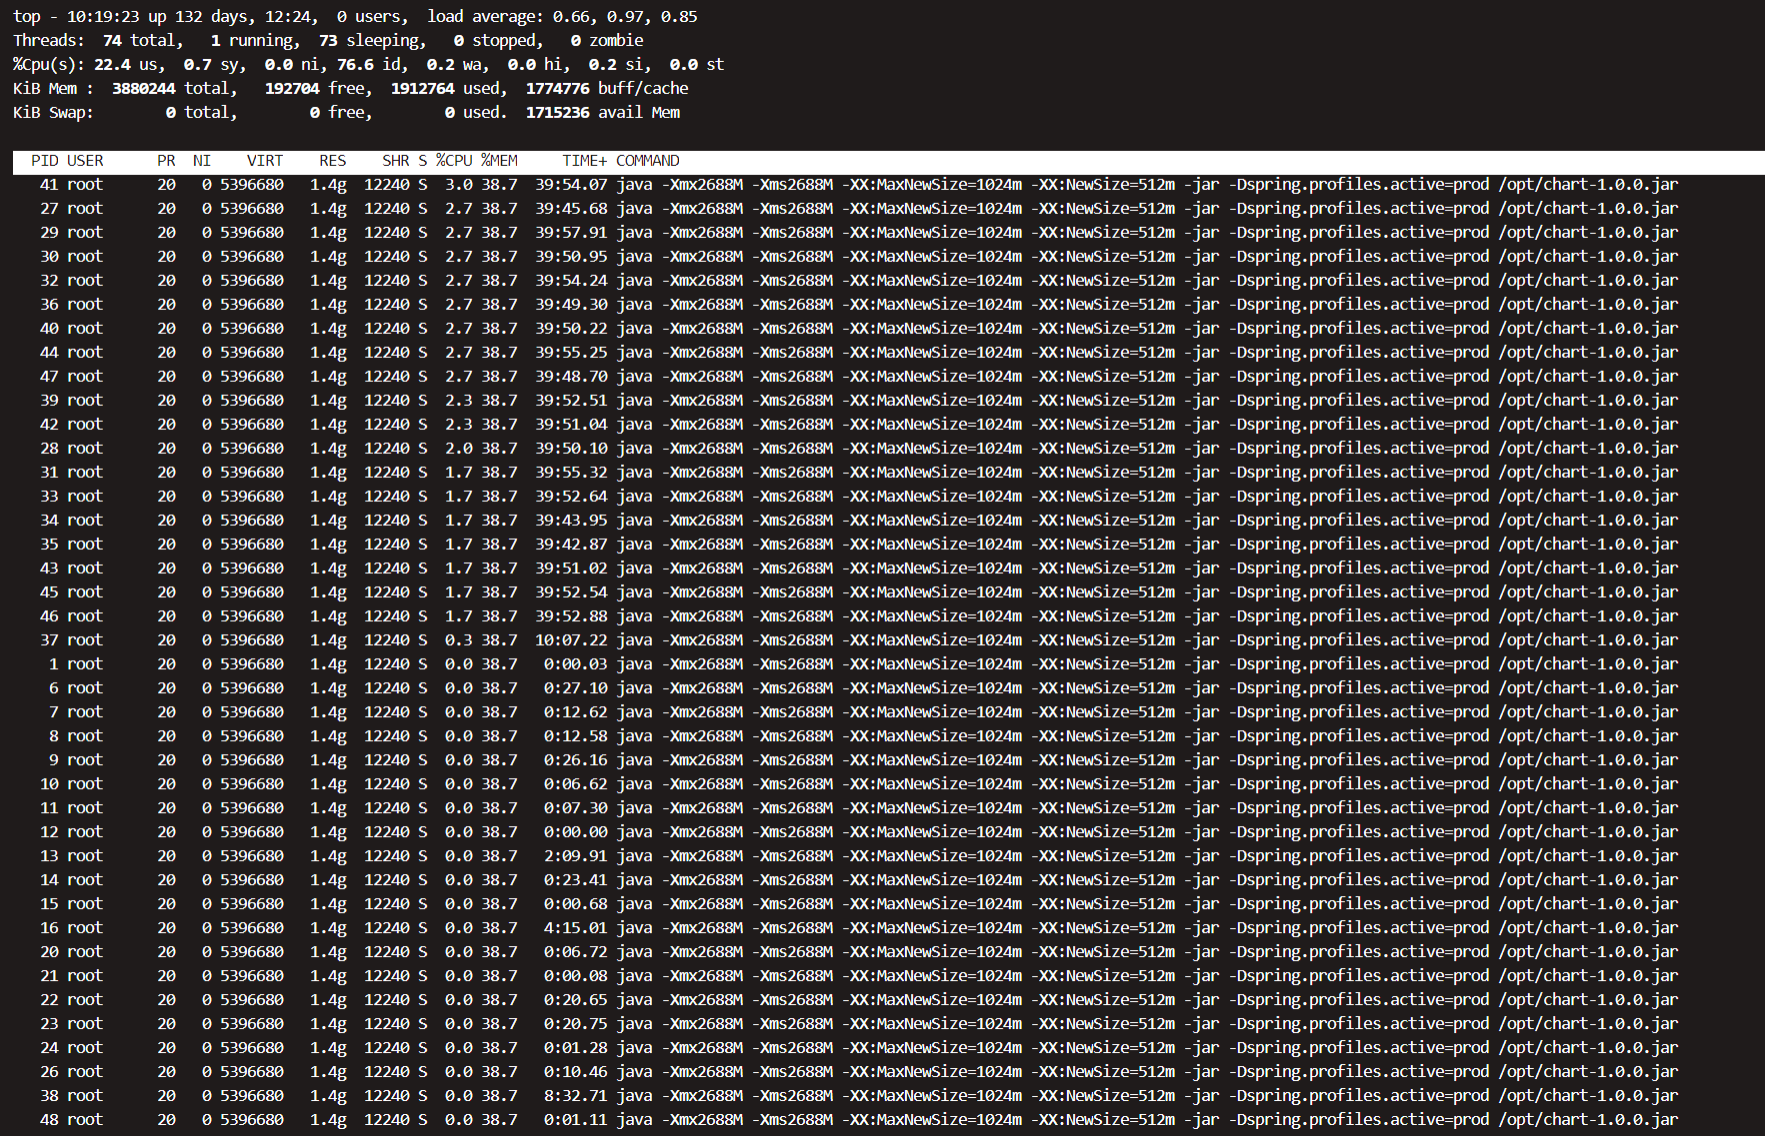The image size is (1765, 1136).
Task: Click the time value 39:55.25
Action: point(571,353)
